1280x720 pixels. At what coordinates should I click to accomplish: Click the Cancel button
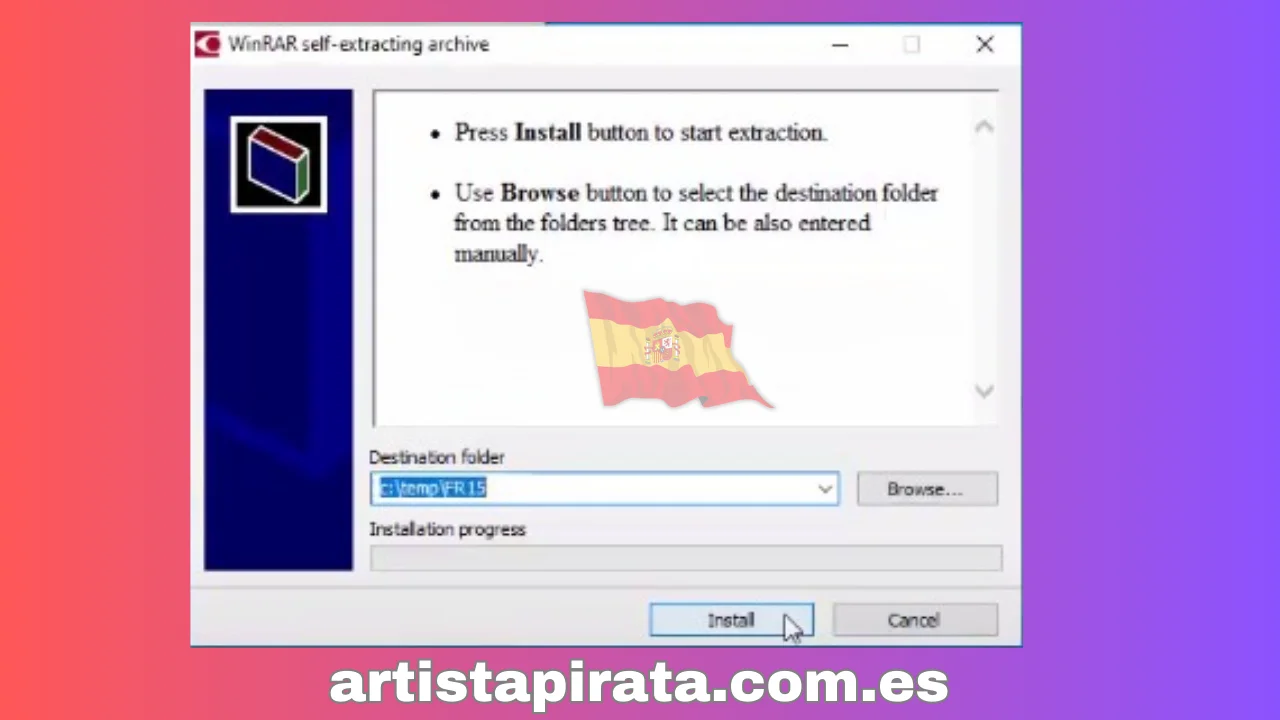(915, 620)
